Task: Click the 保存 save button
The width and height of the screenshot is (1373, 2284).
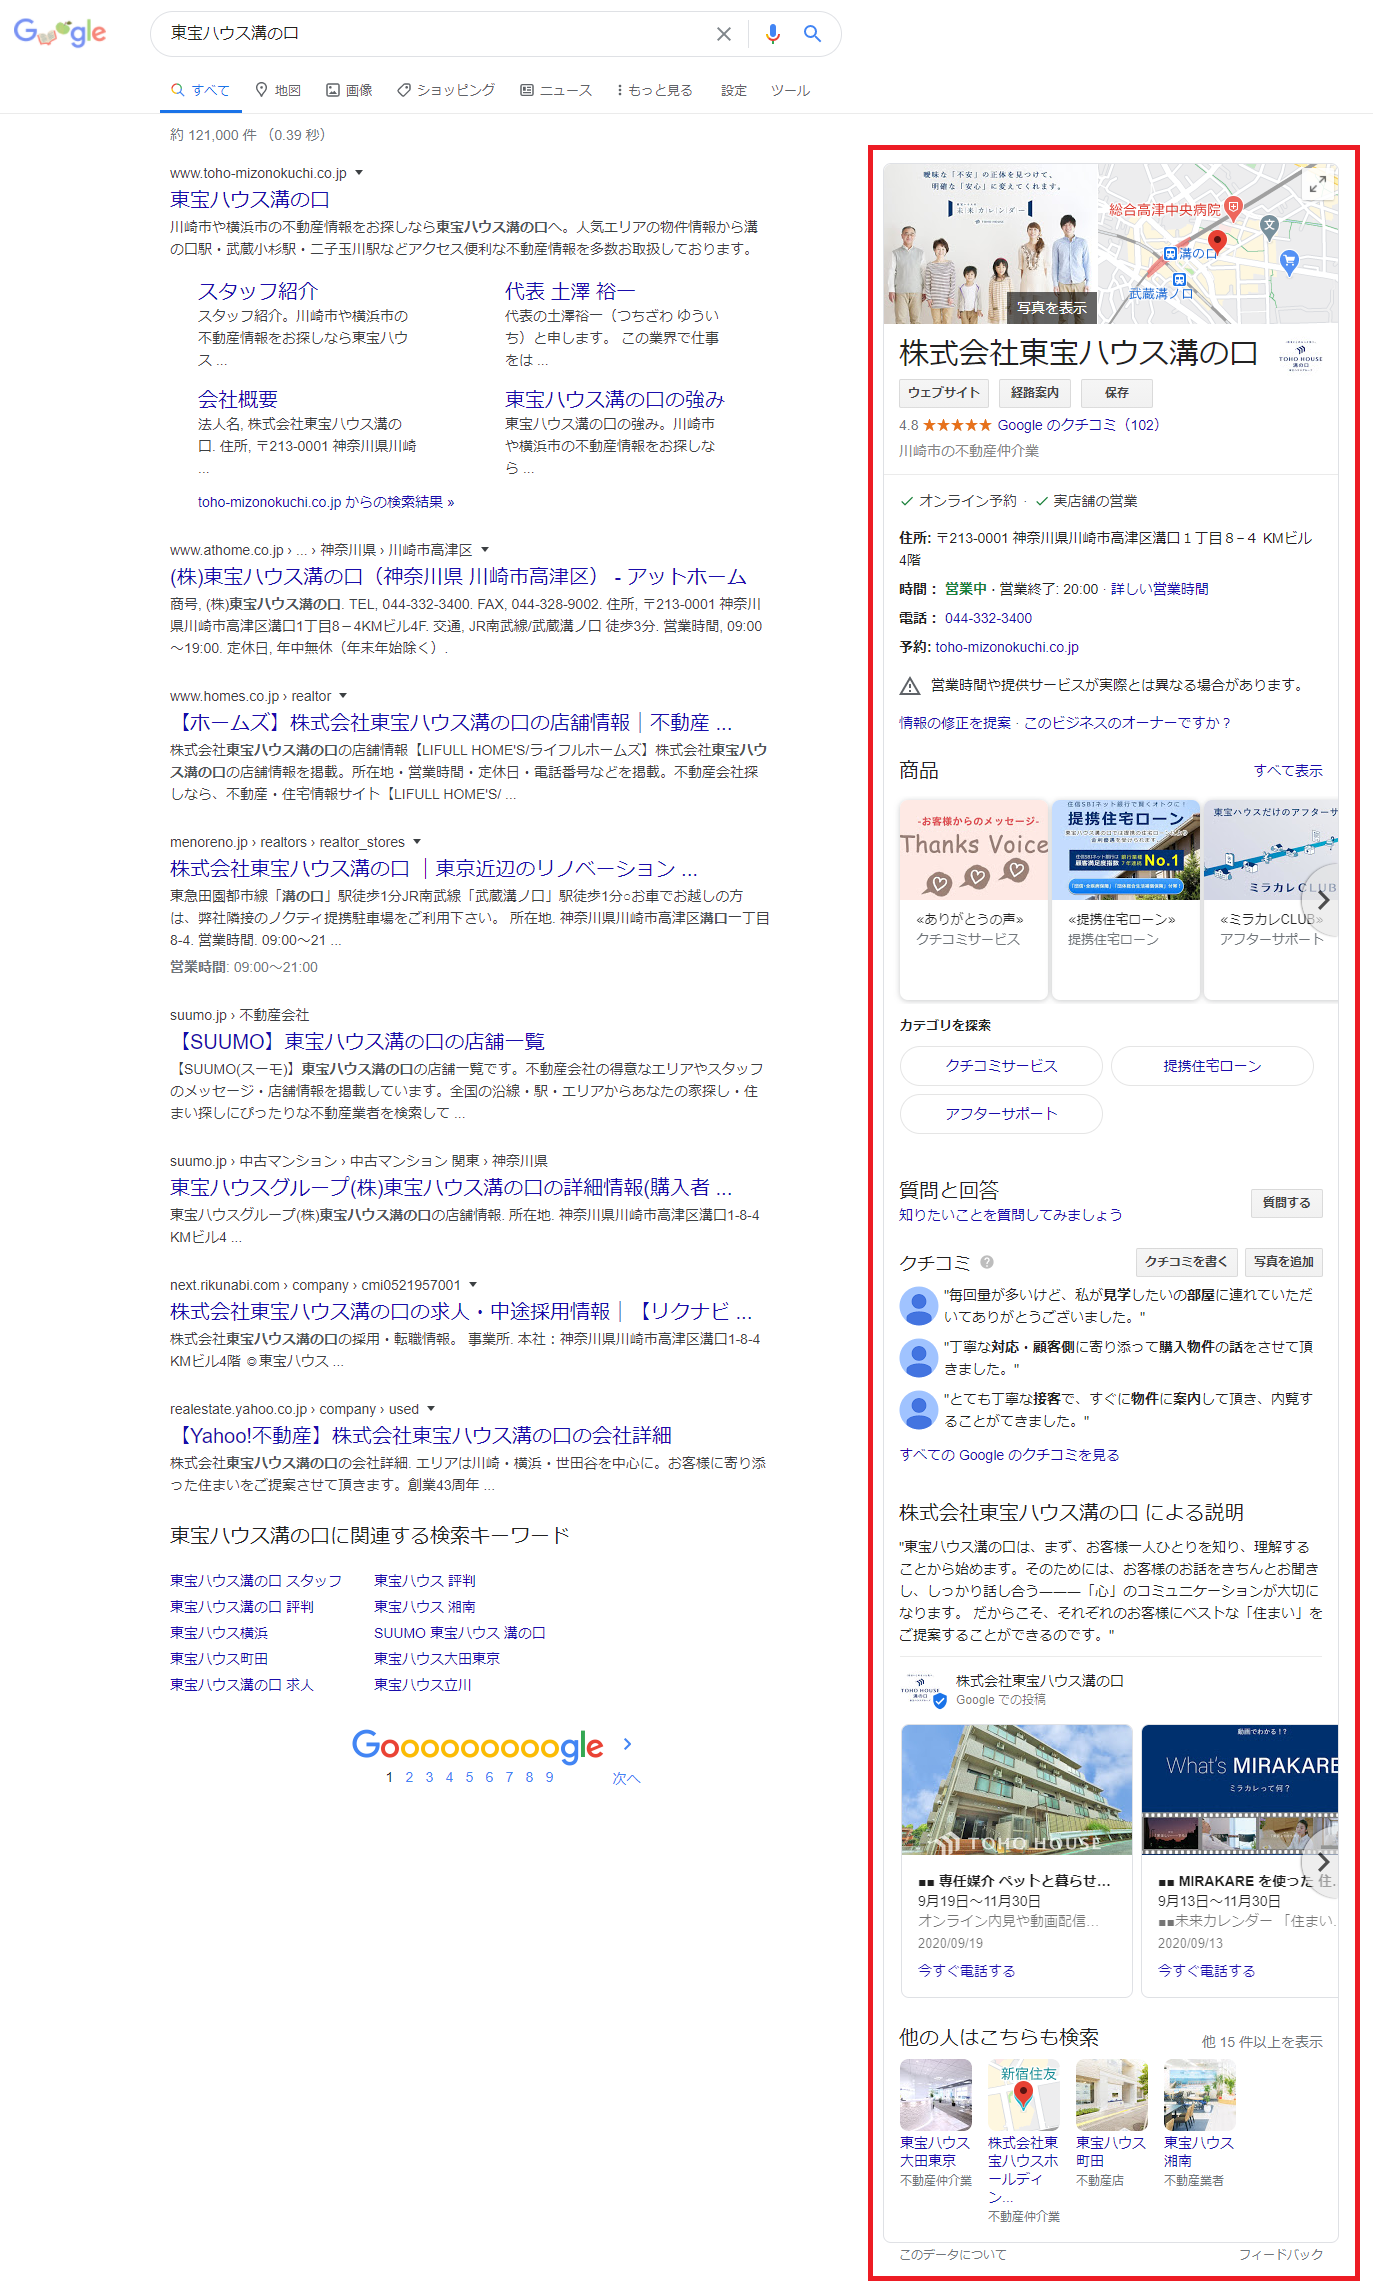Action: point(1117,393)
